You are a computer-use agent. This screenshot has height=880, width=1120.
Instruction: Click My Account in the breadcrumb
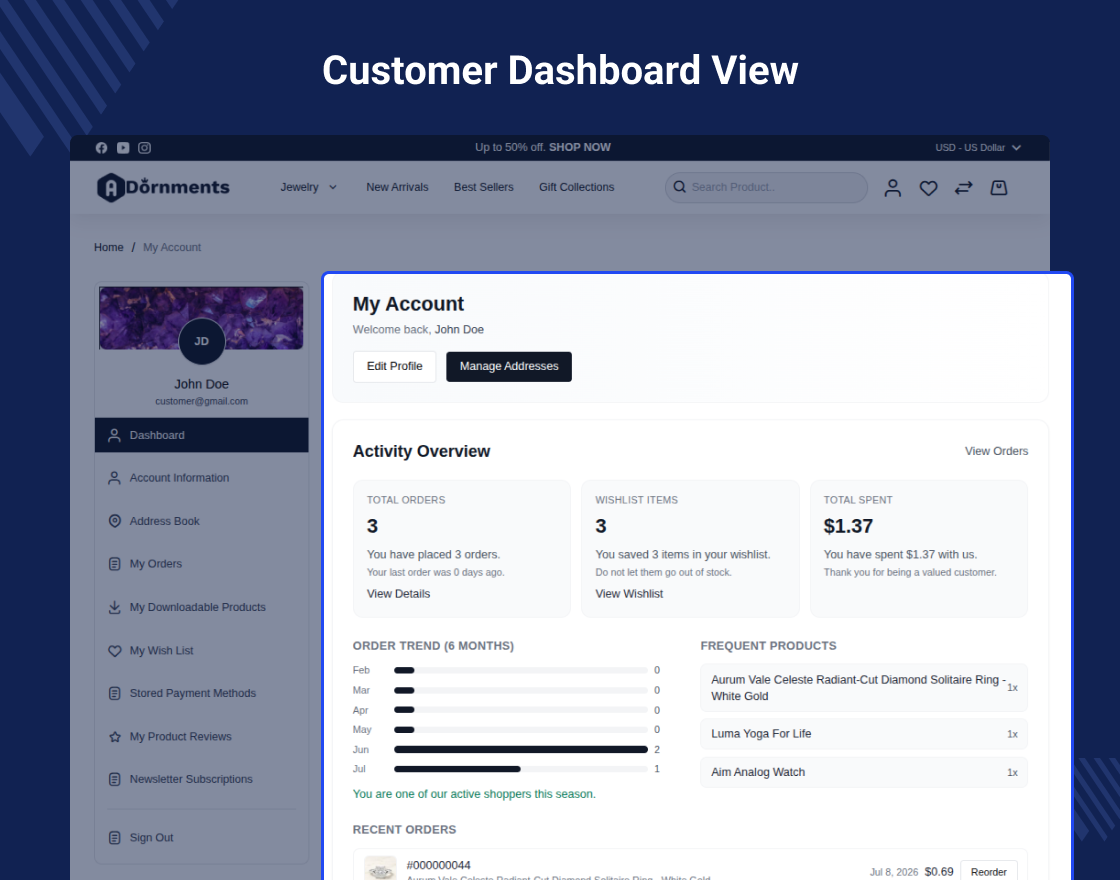pos(172,247)
